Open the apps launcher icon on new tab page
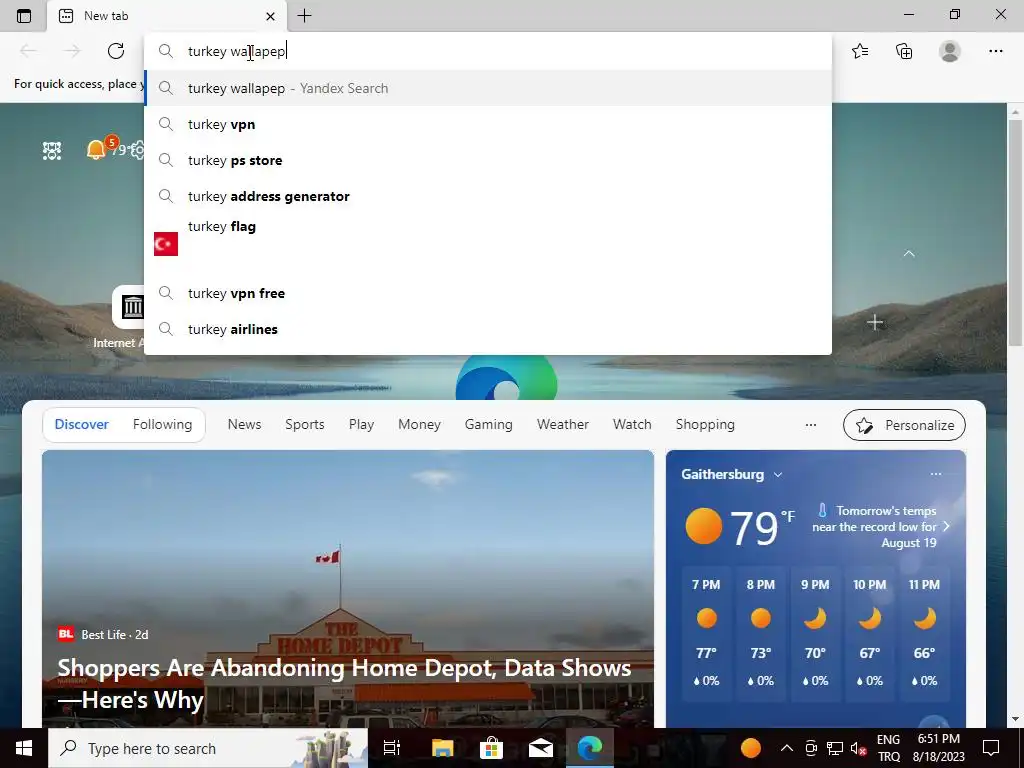Screen dimensions: 1024x768 (52, 150)
